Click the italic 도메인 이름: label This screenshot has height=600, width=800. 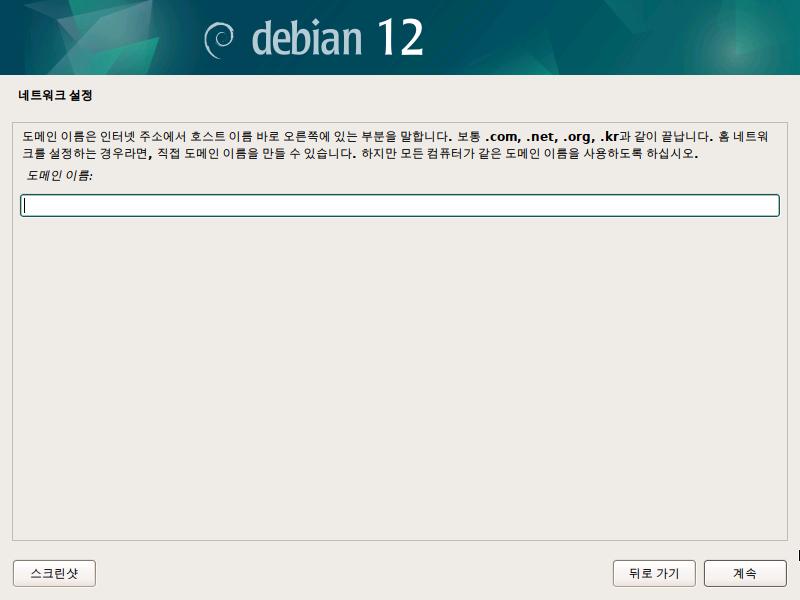(59, 176)
